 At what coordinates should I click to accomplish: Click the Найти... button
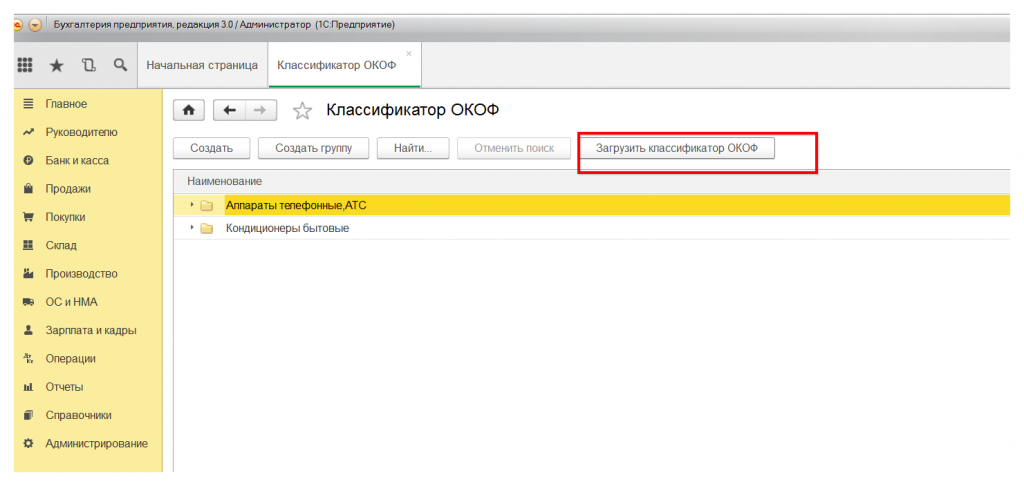[413, 148]
